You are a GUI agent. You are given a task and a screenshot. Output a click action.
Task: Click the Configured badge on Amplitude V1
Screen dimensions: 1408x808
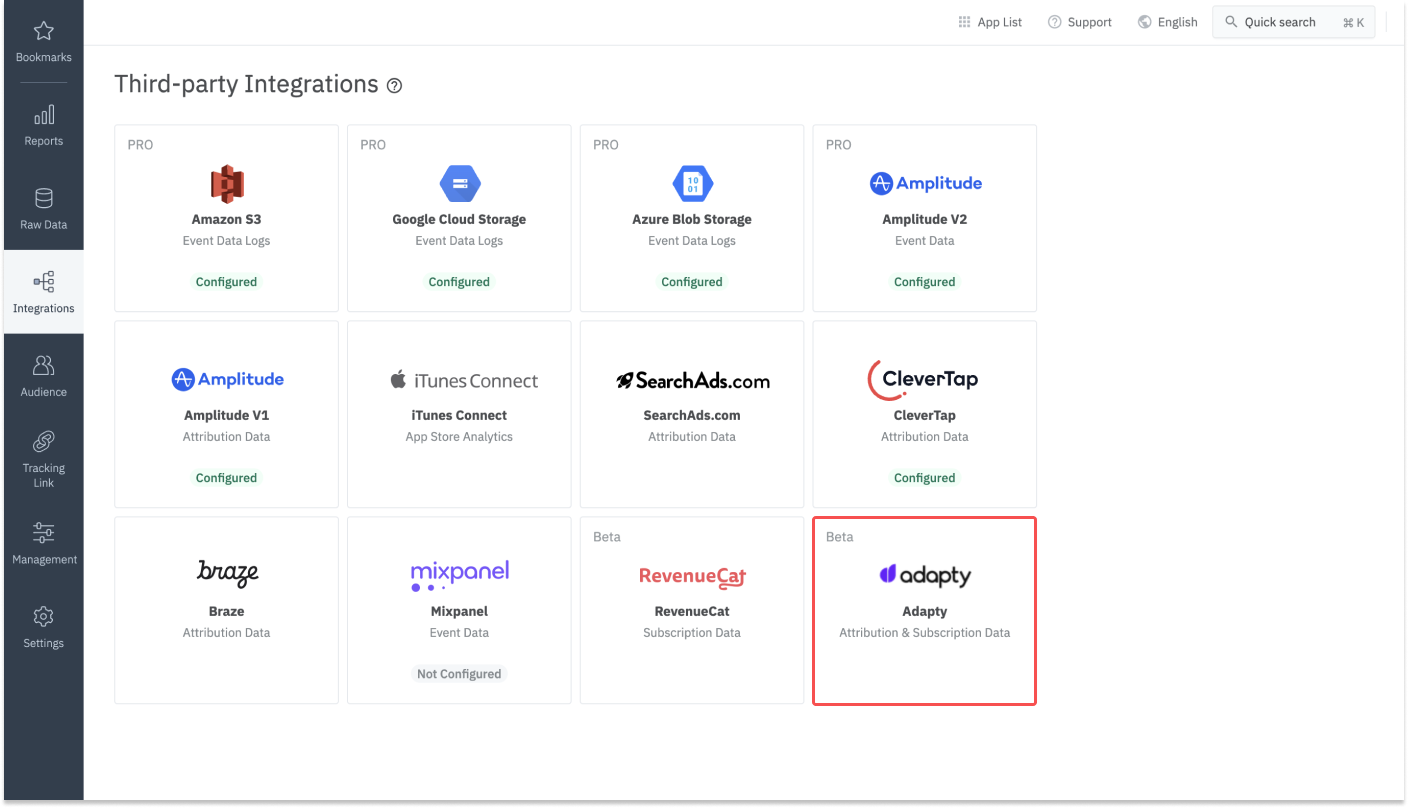pyautogui.click(x=227, y=478)
